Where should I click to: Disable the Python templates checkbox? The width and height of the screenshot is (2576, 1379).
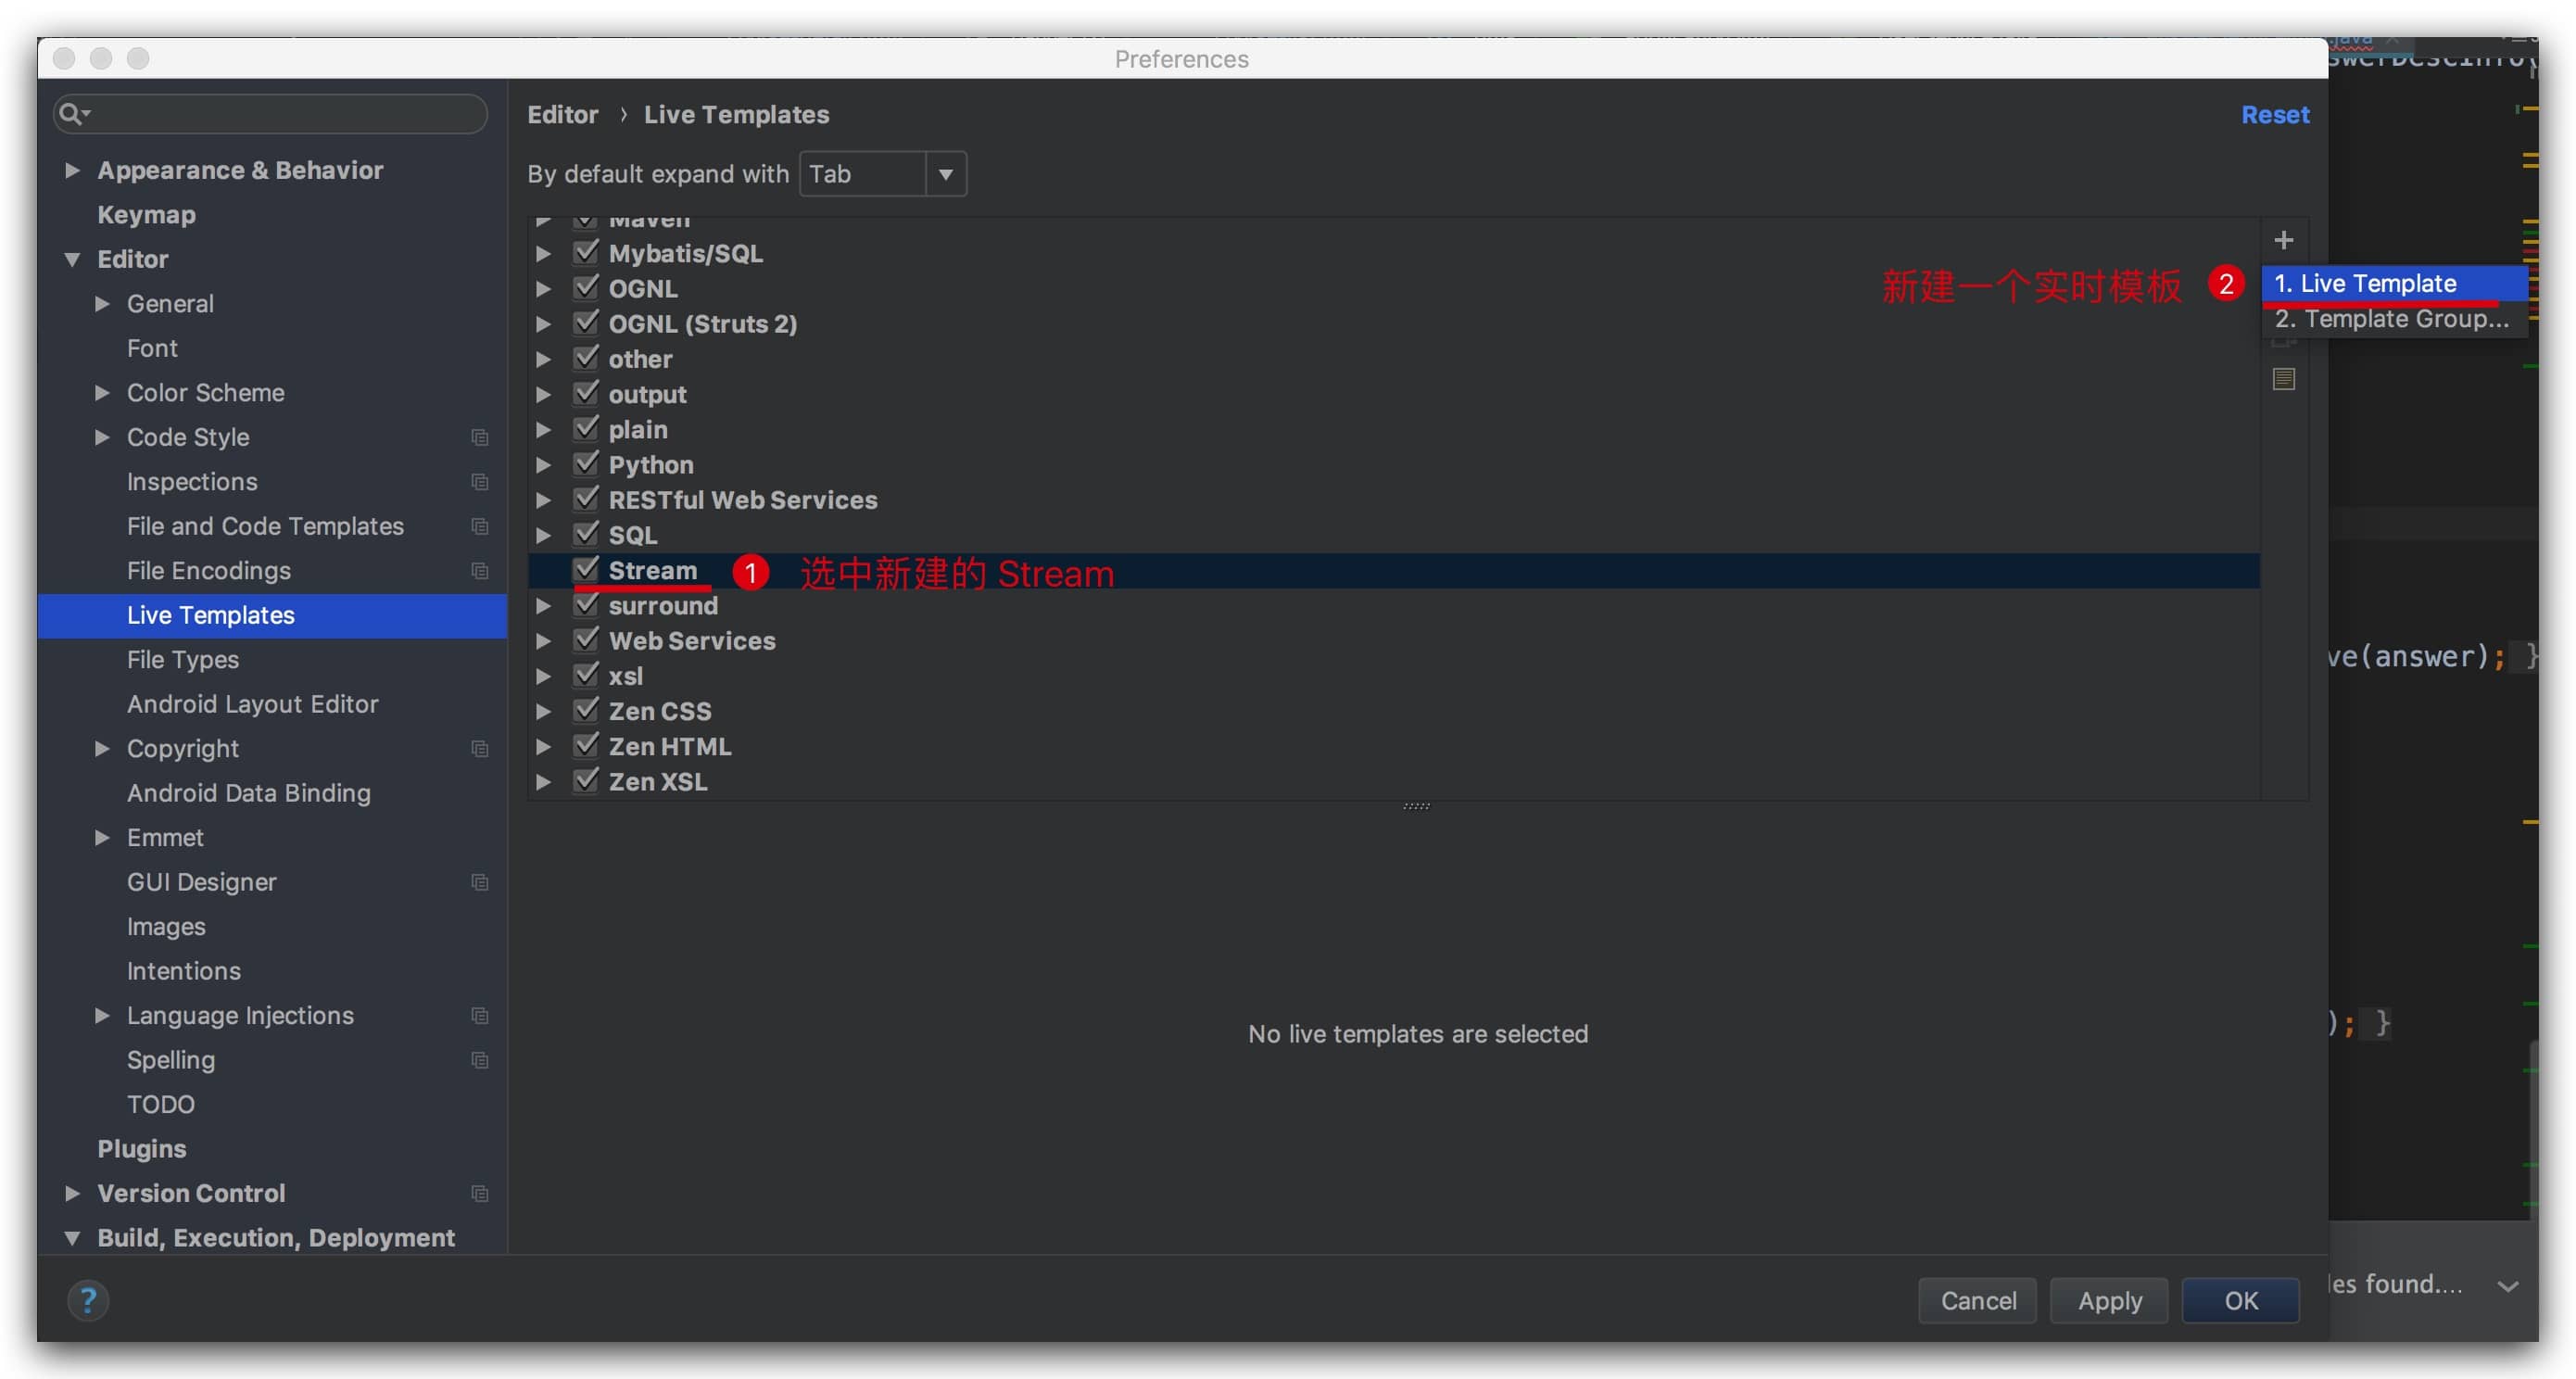pyautogui.click(x=586, y=463)
